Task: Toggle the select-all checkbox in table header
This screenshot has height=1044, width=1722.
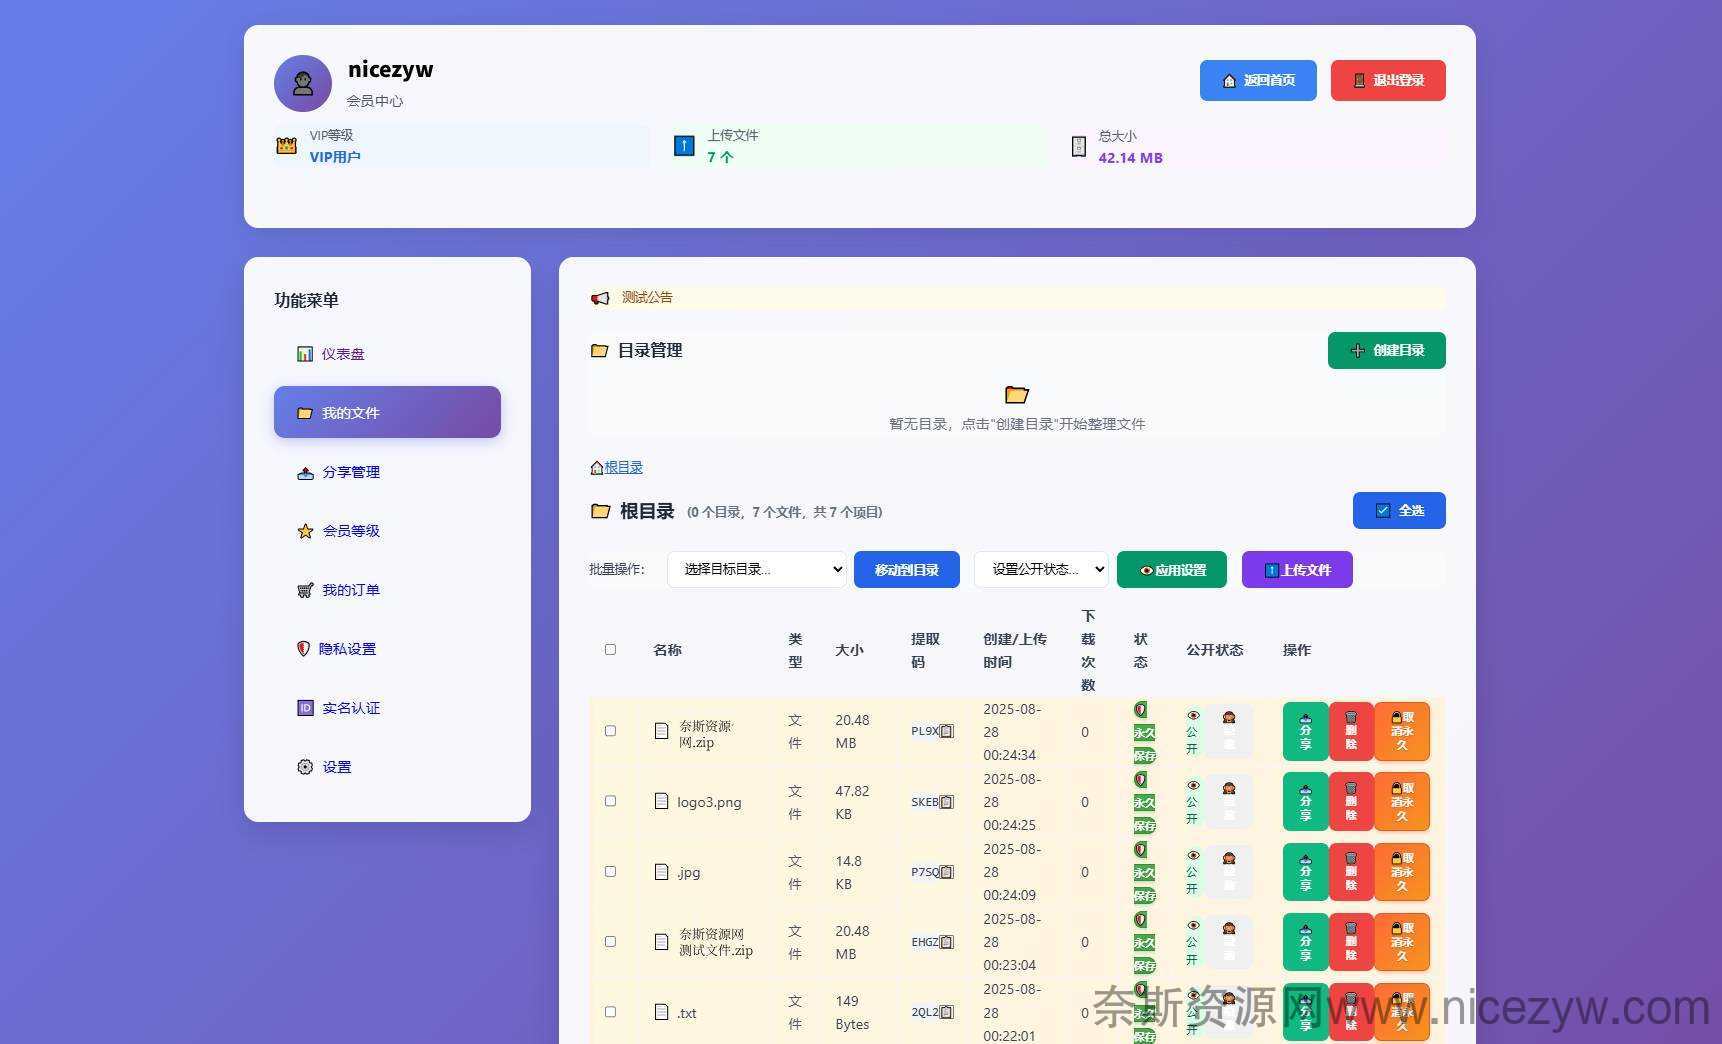Action: tap(610, 650)
